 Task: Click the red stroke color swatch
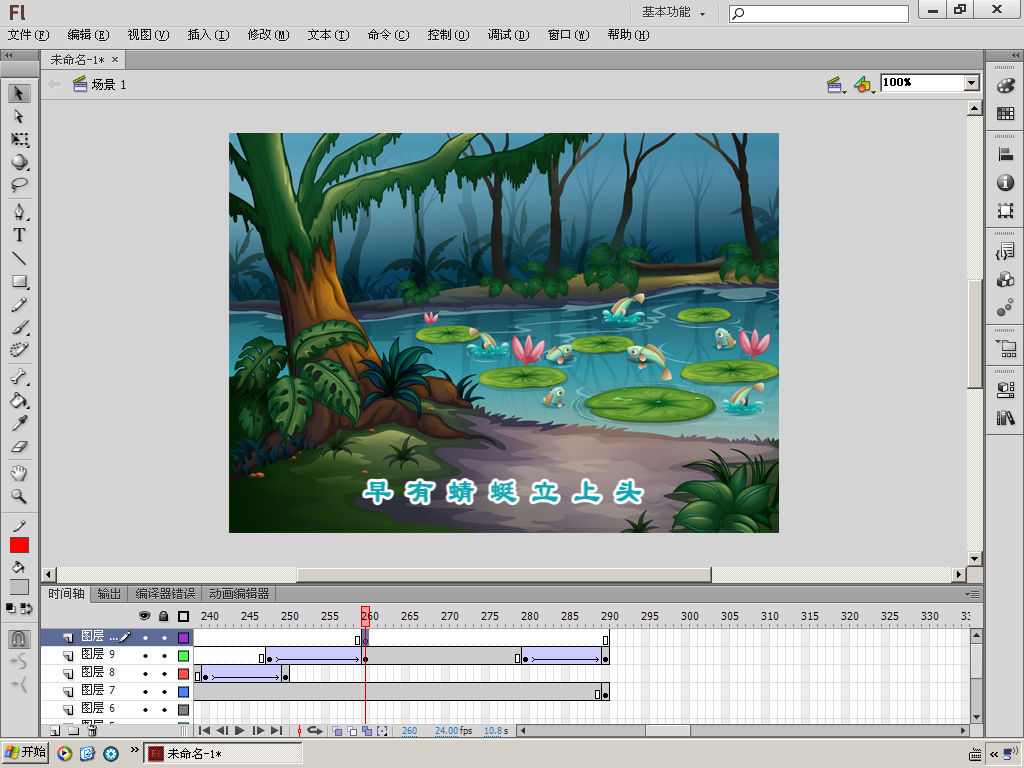click(19, 545)
